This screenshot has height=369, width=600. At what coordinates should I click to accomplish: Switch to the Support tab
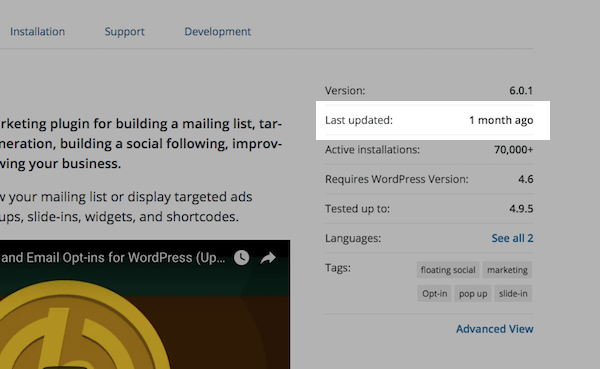[x=124, y=31]
